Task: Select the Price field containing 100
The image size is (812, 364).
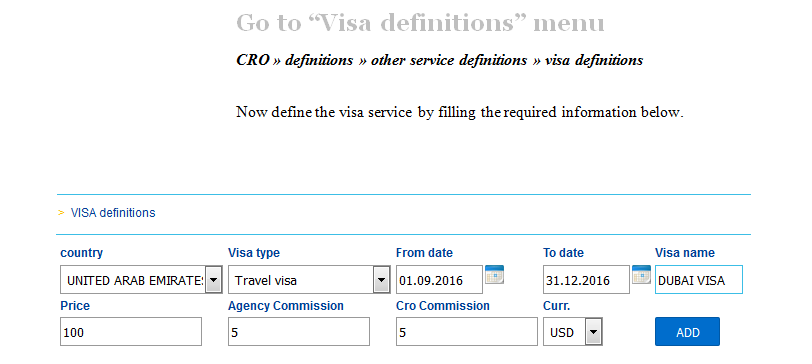Action: pos(131,331)
